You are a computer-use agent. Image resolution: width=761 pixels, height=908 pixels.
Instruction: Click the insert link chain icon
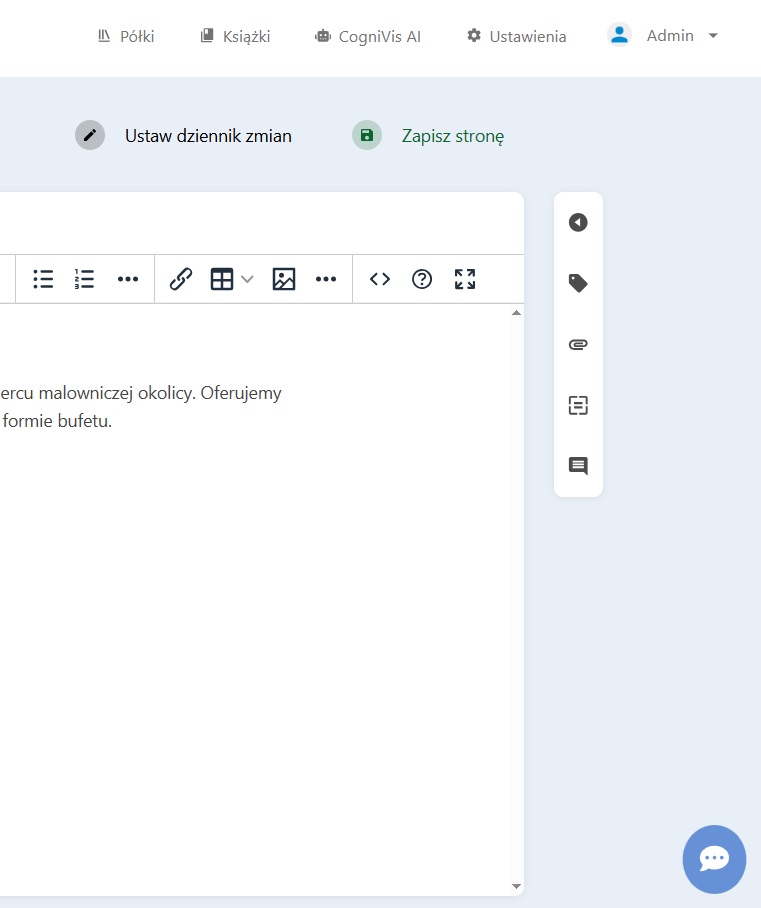pos(181,279)
